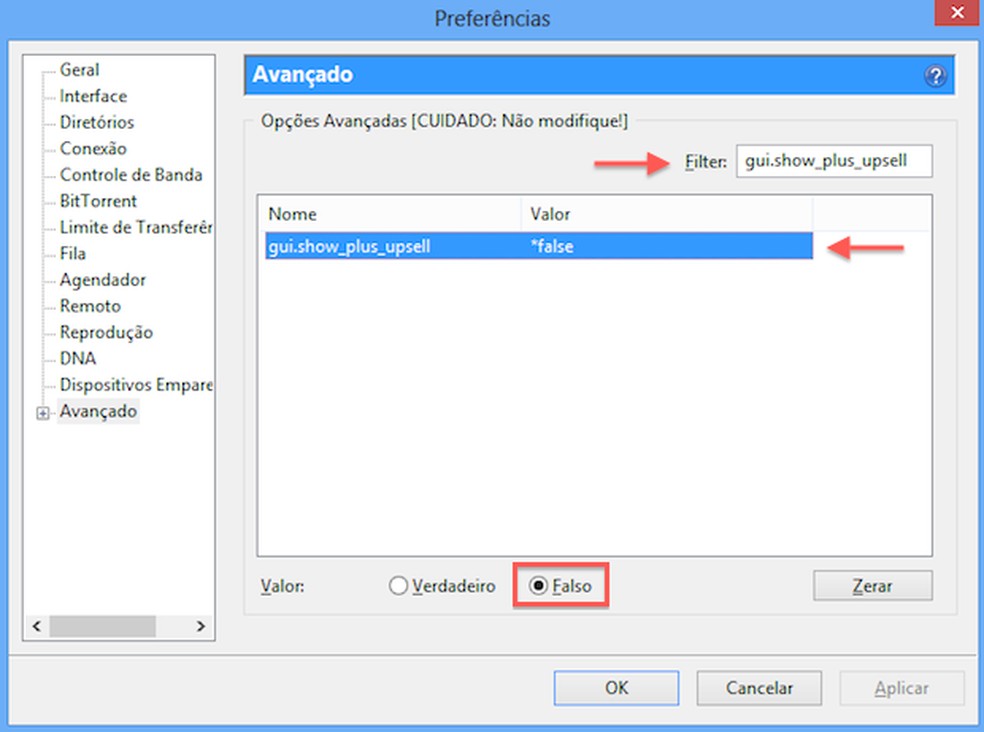Click Zerar to reset the value

873,586
